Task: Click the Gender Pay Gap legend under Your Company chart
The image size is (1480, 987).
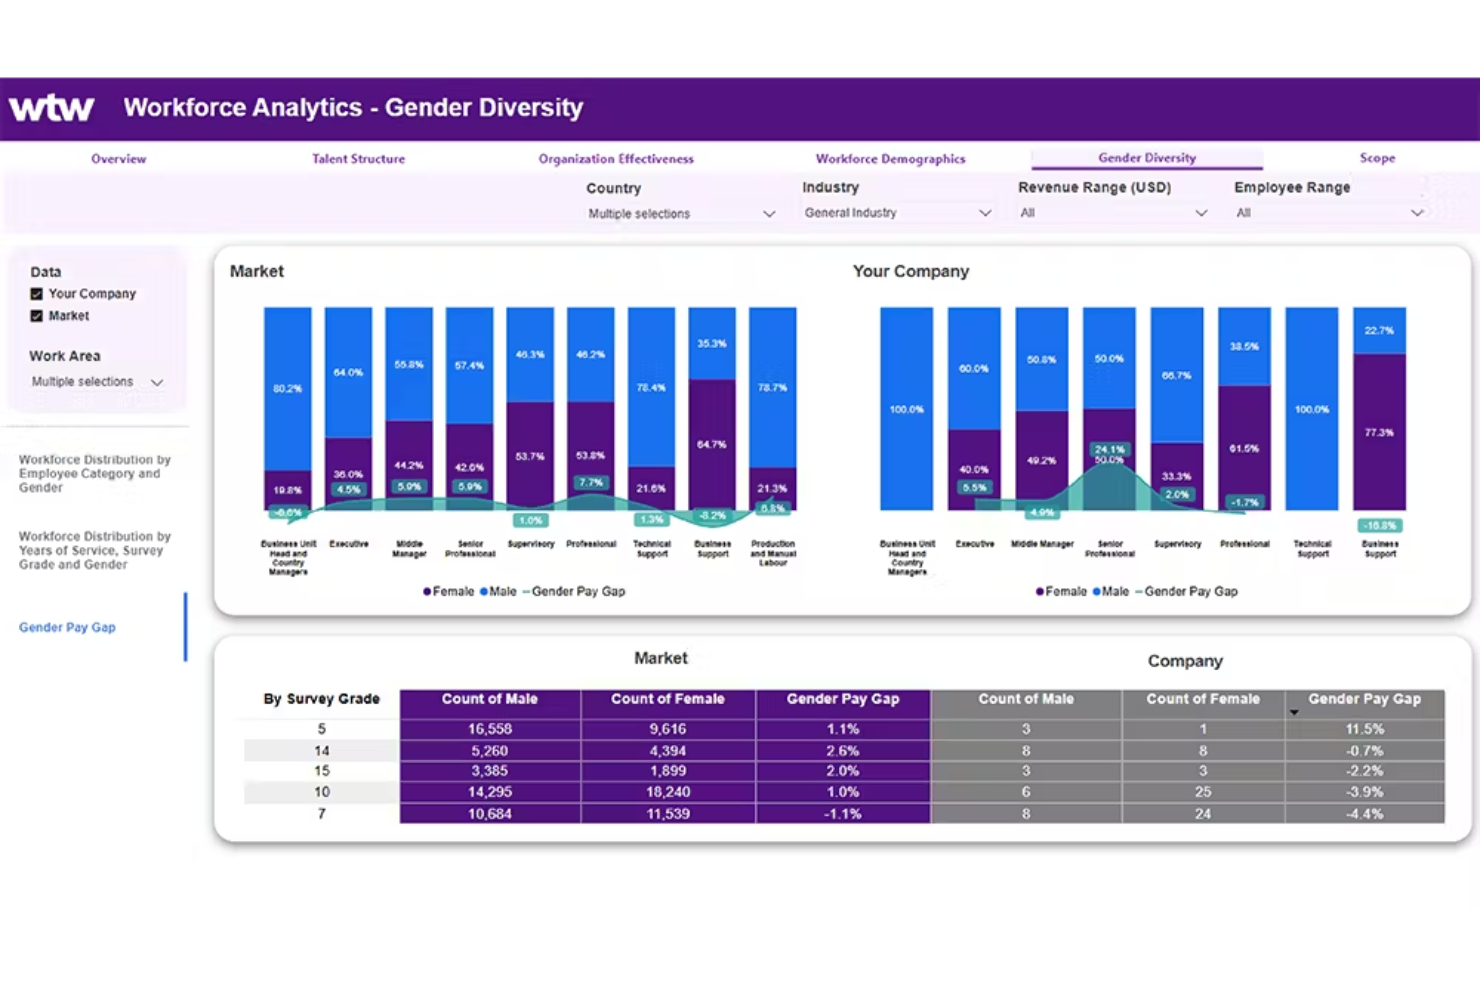Action: click(x=1189, y=591)
